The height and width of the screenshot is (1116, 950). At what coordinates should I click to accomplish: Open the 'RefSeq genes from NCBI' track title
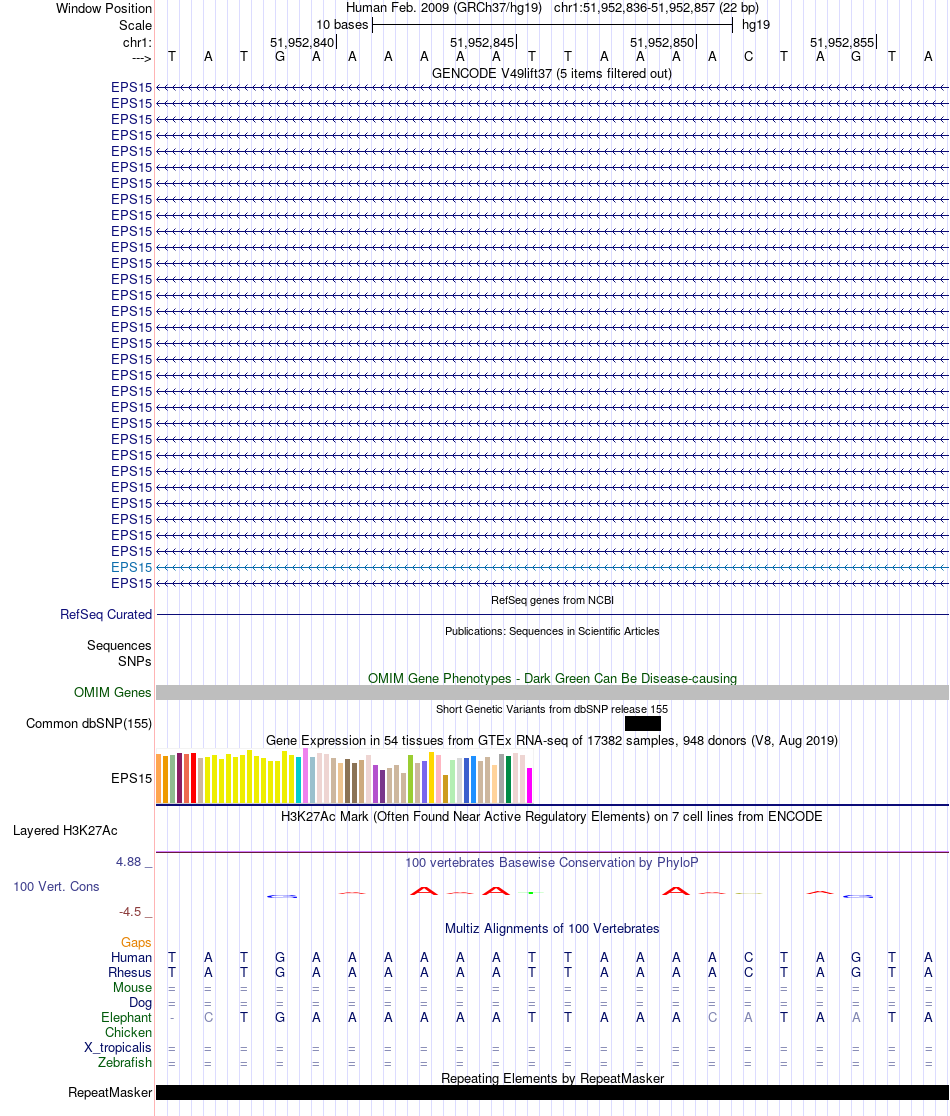(x=552, y=600)
